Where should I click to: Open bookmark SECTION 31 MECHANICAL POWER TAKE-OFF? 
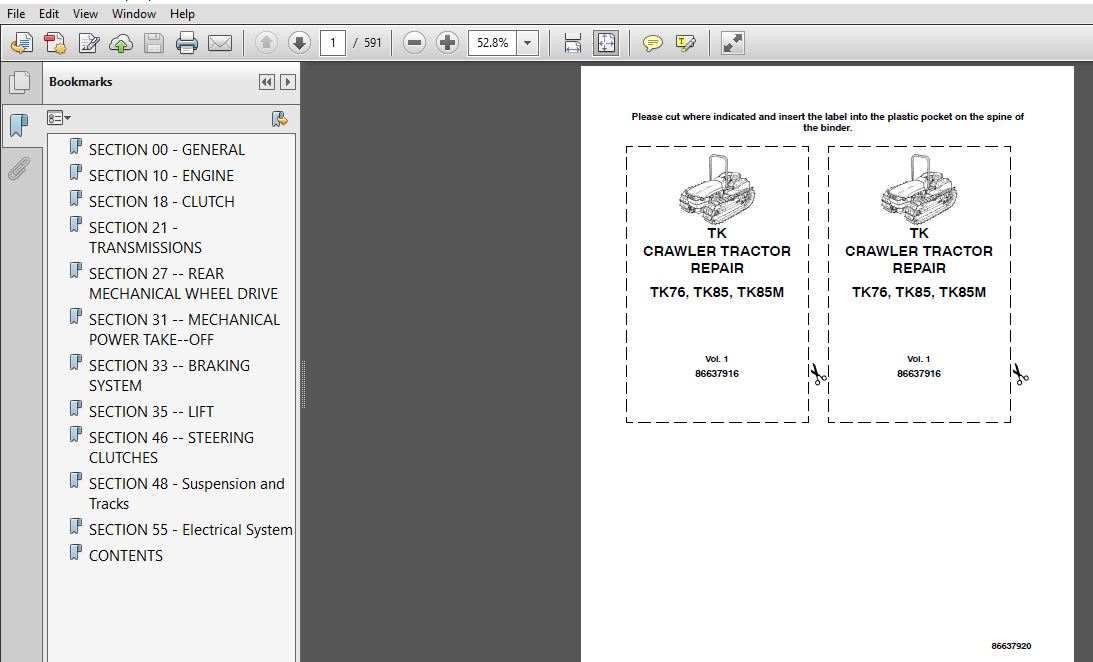click(184, 330)
